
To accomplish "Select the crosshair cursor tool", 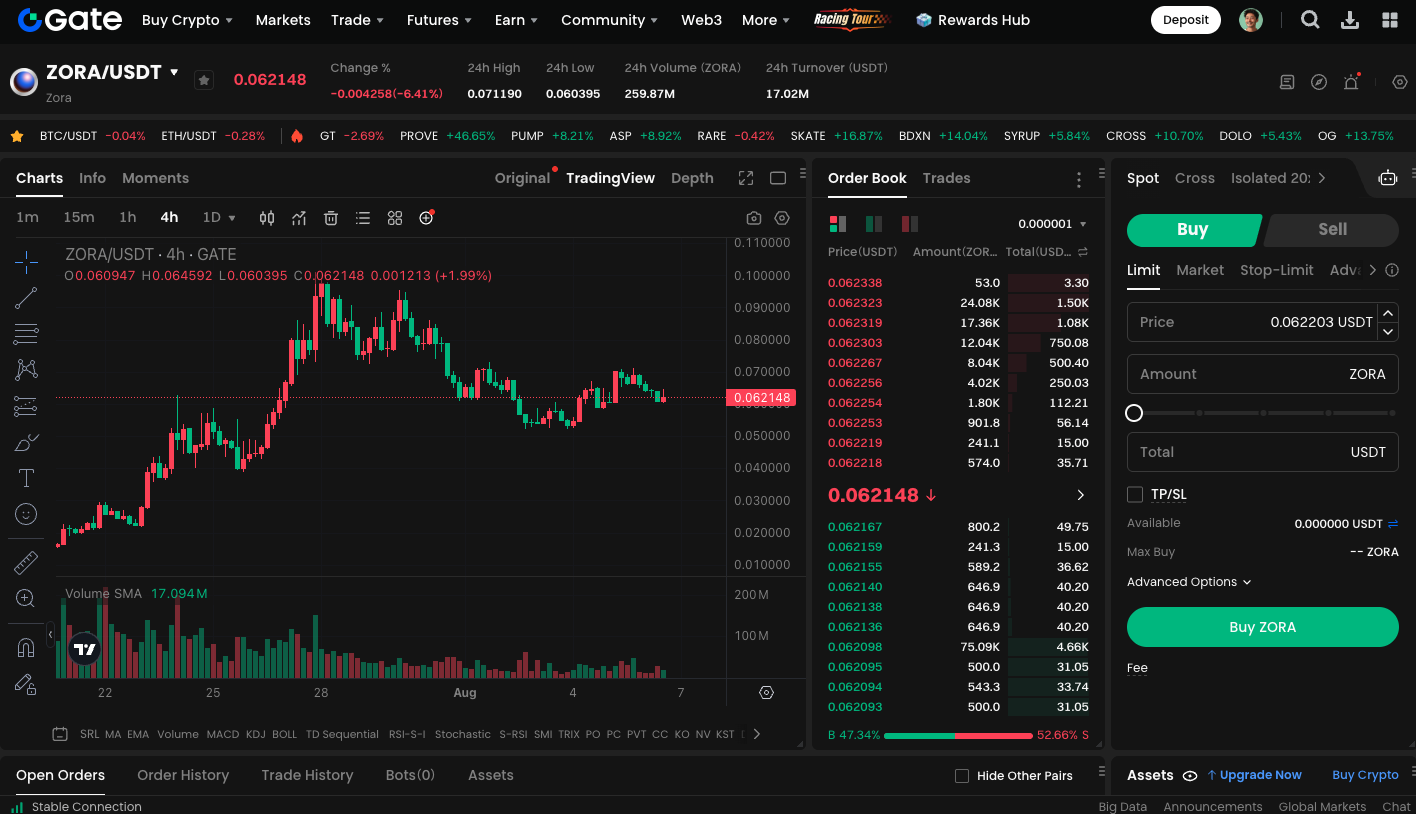I will tap(26, 262).
